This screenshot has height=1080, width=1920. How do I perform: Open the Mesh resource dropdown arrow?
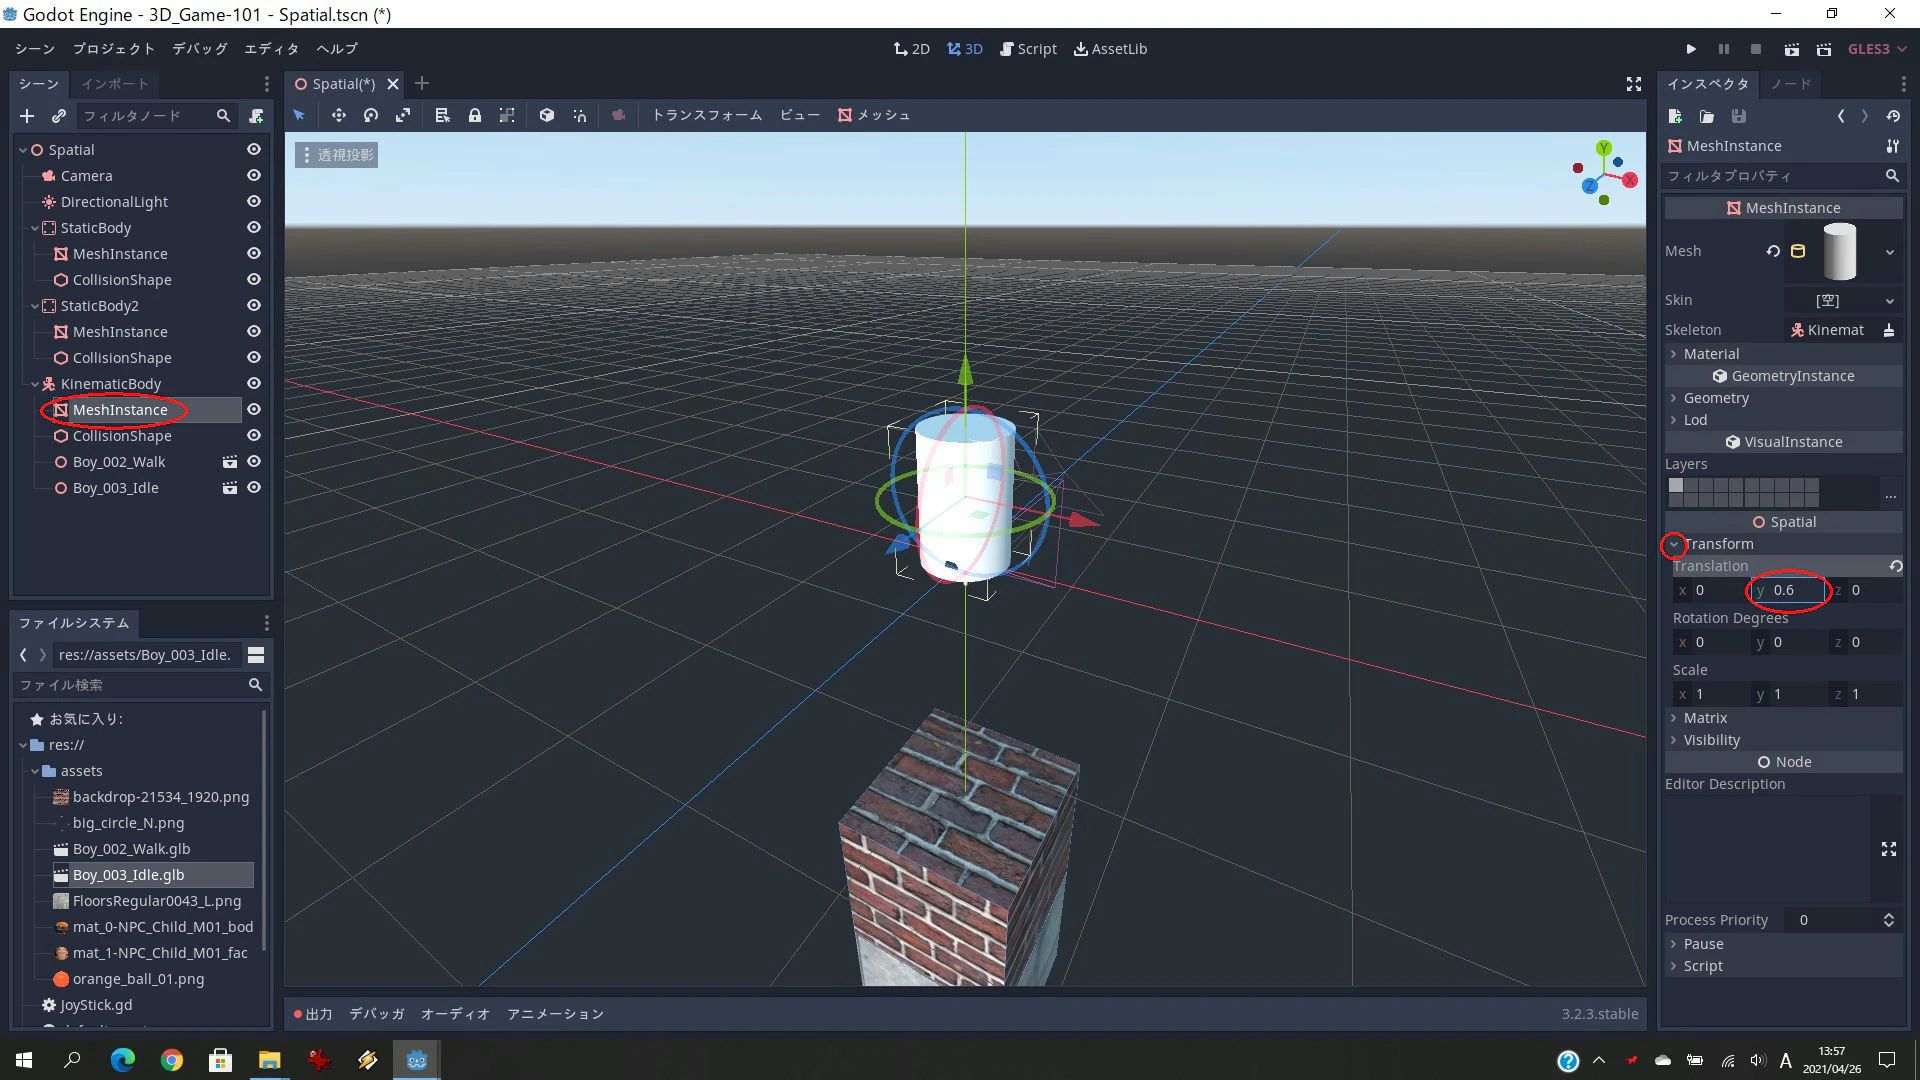(x=1889, y=252)
